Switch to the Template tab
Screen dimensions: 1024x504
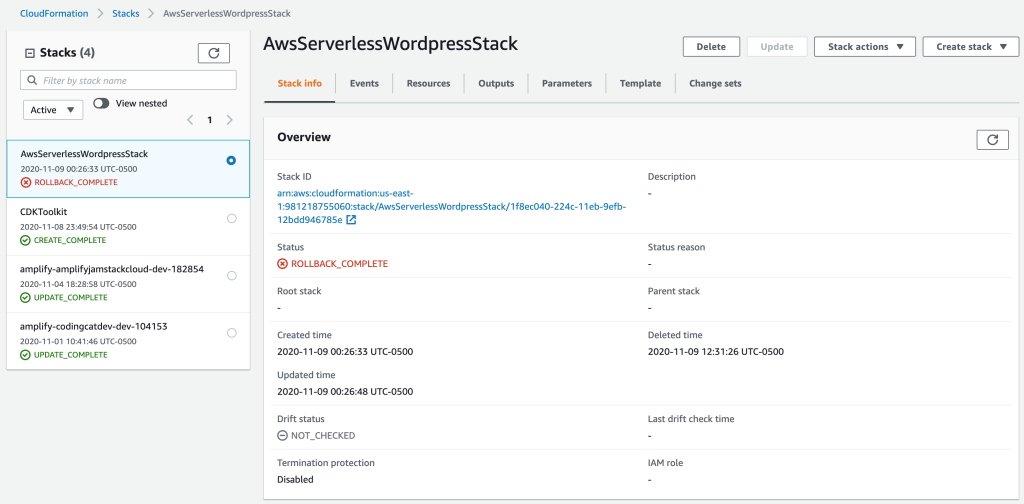[640, 84]
